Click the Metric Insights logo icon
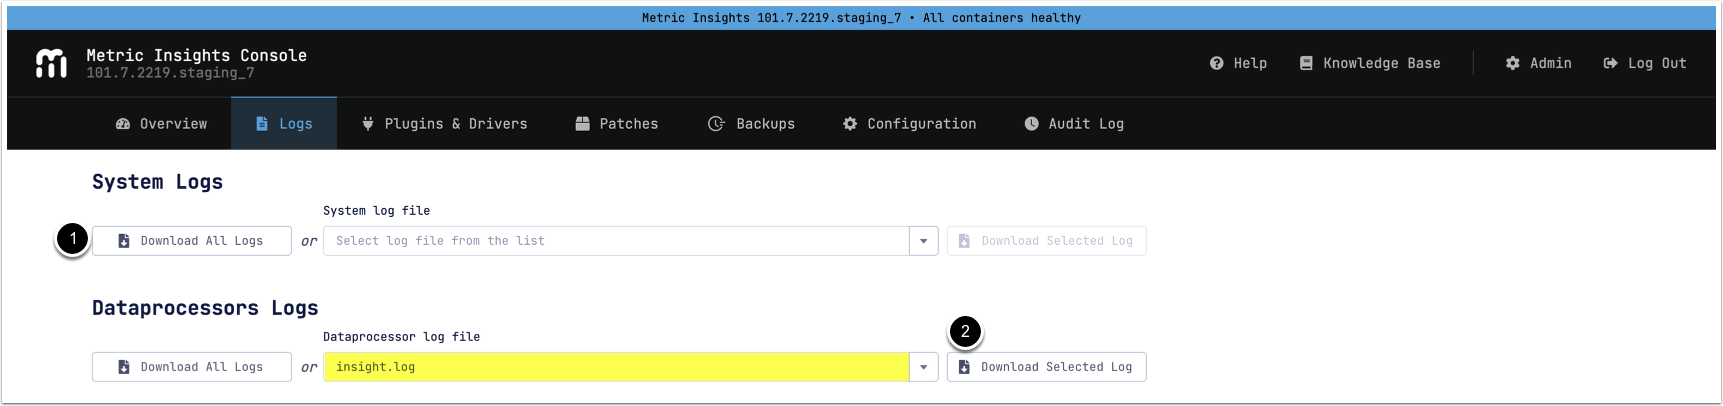The height and width of the screenshot is (406, 1723). [51, 63]
